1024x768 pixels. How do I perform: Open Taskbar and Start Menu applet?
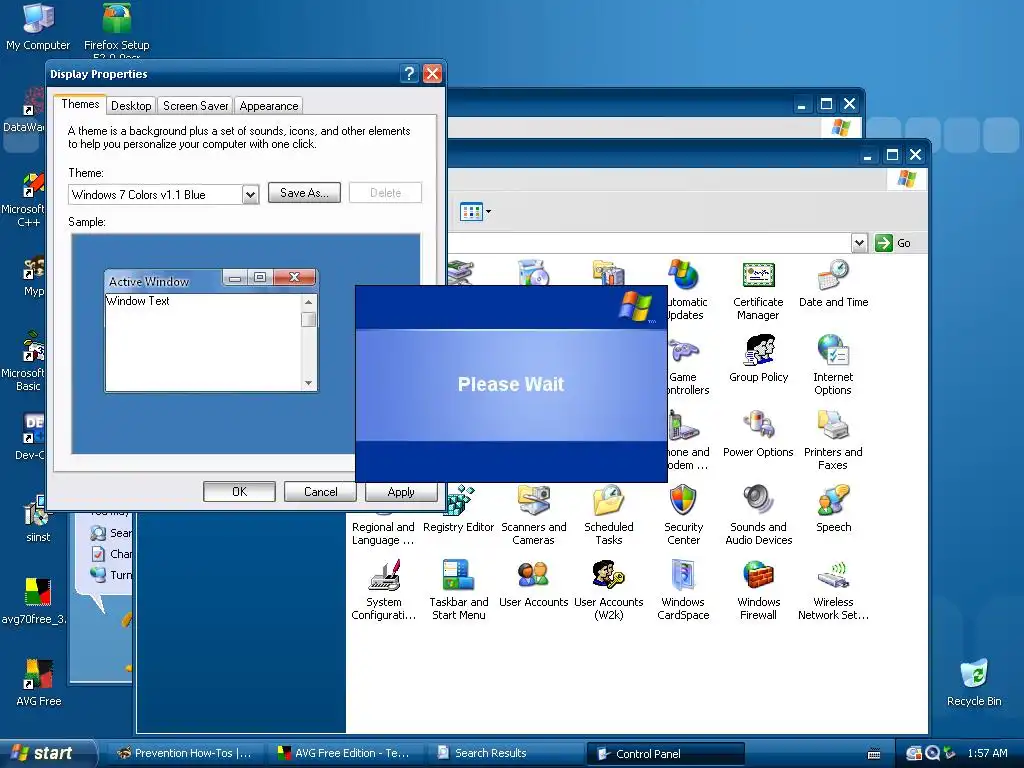point(458,590)
